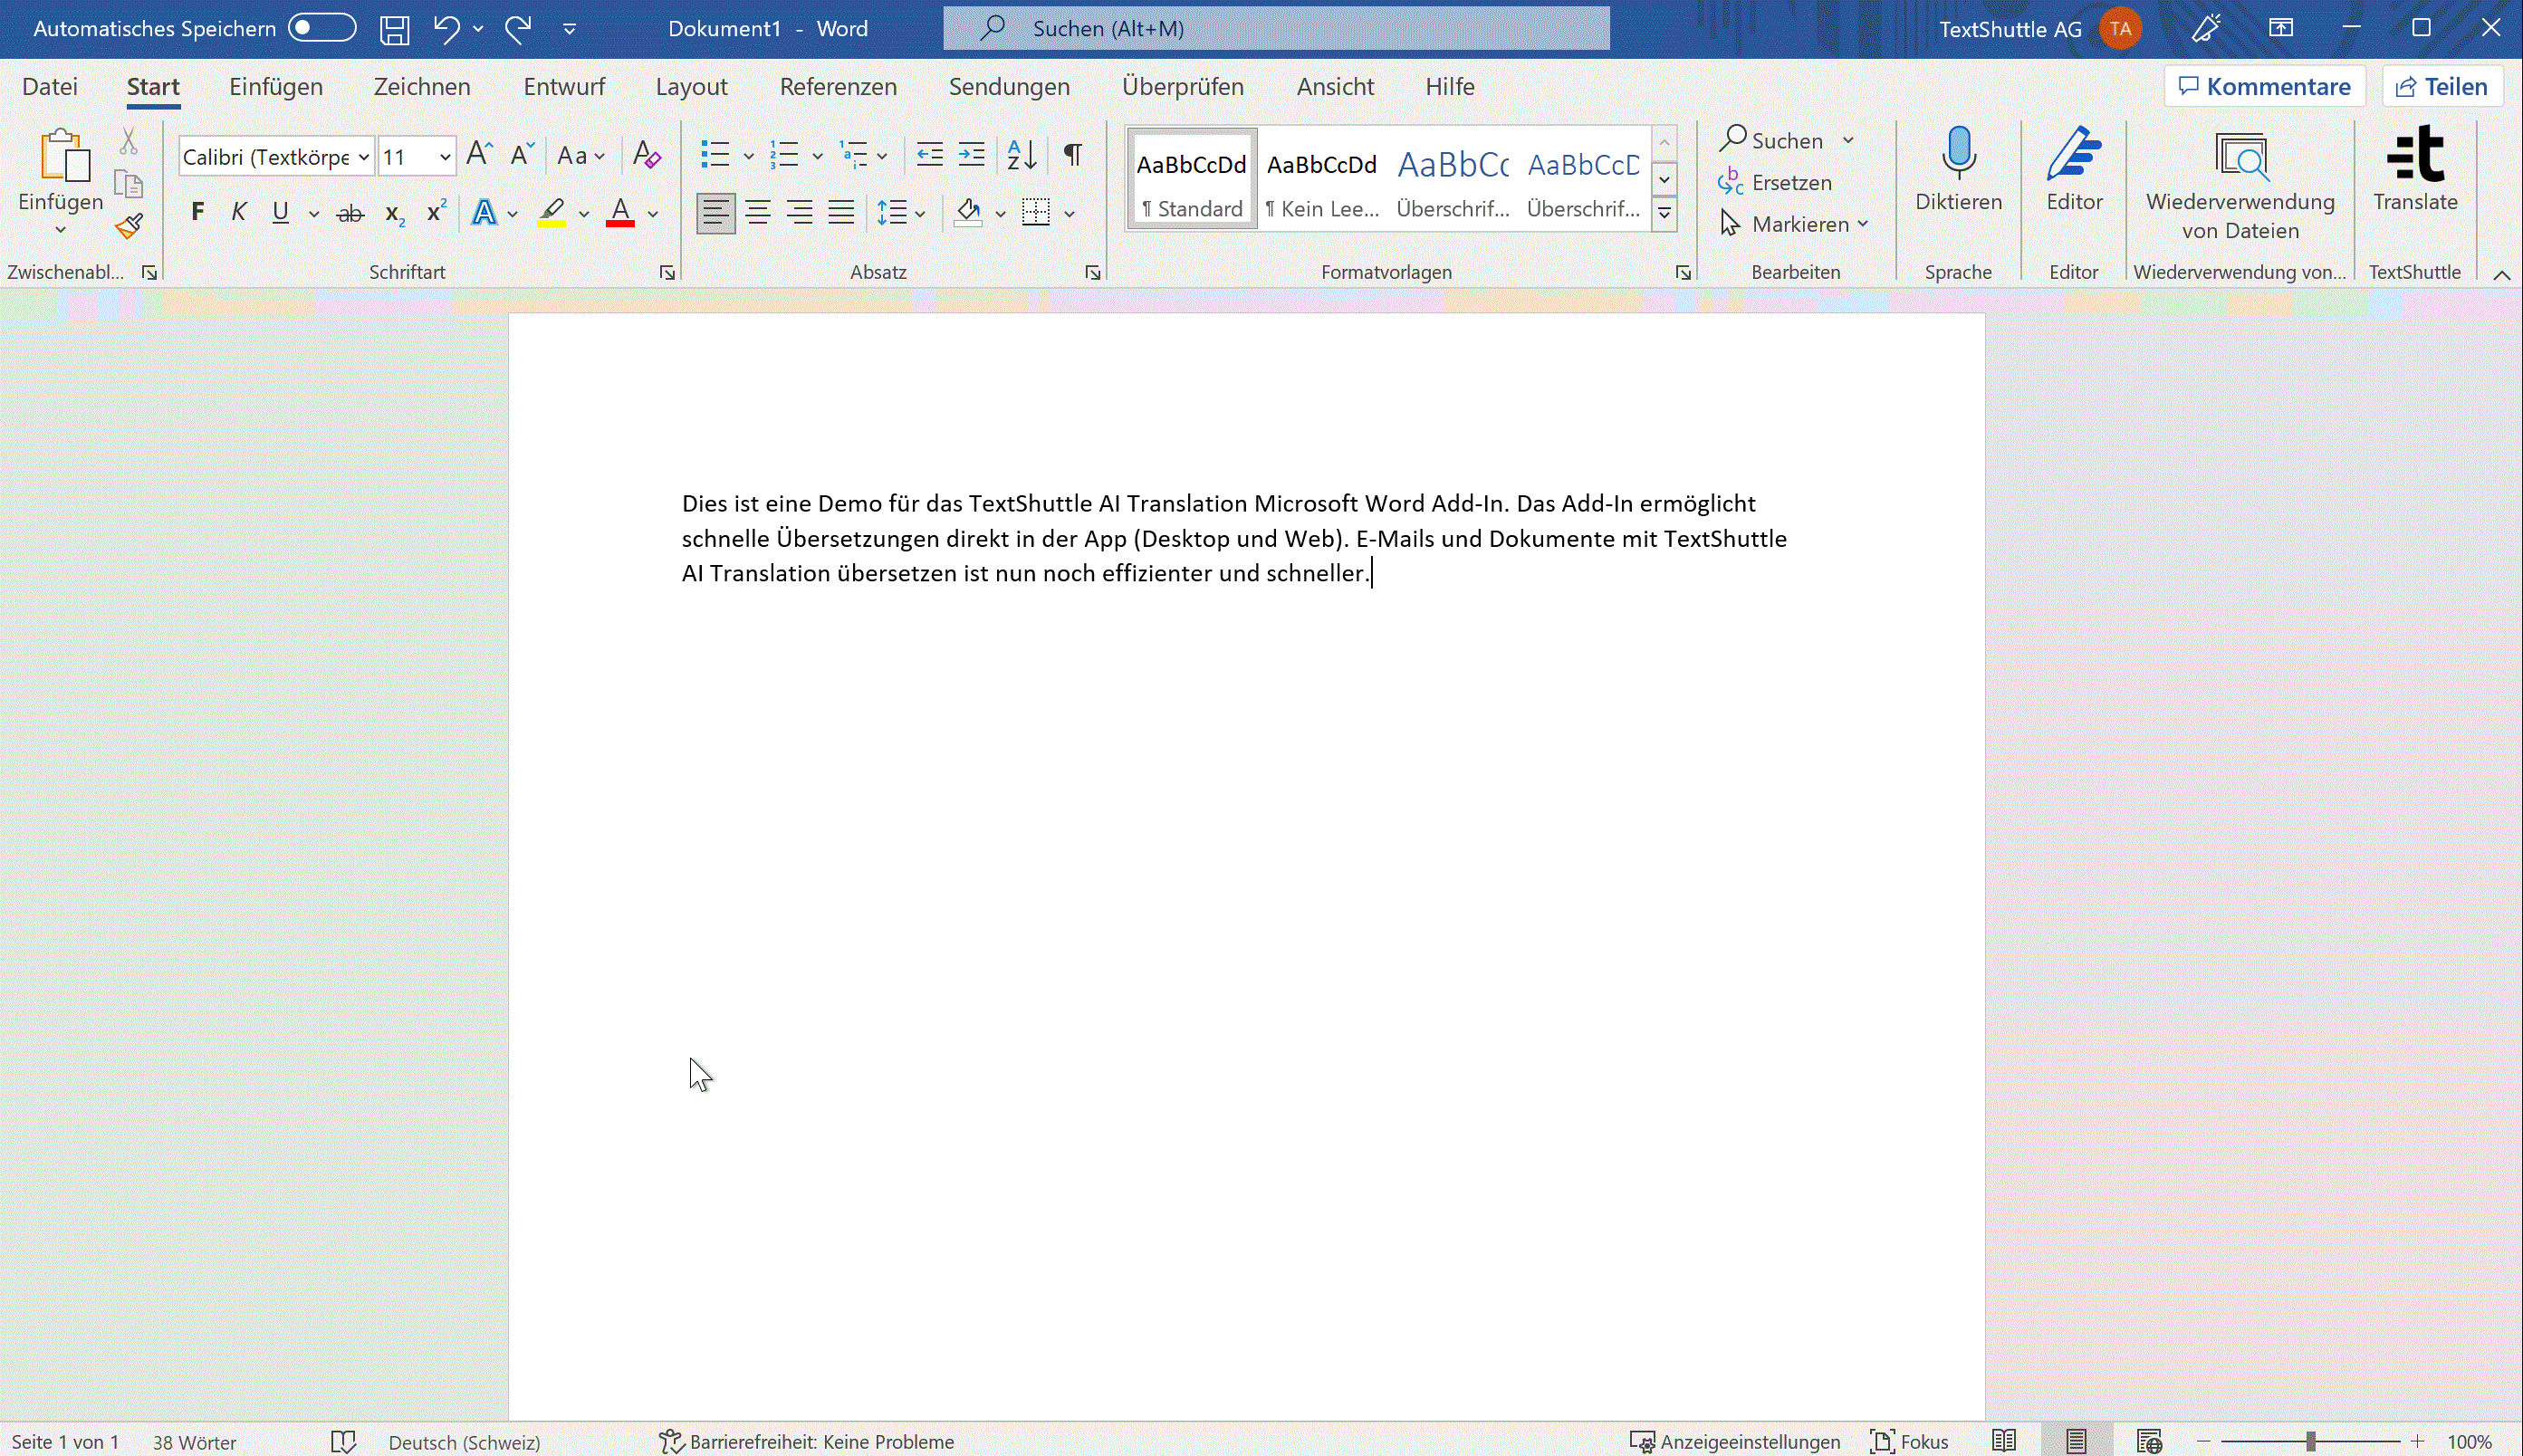
Task: Switch to Einfügen tab
Action: (276, 87)
